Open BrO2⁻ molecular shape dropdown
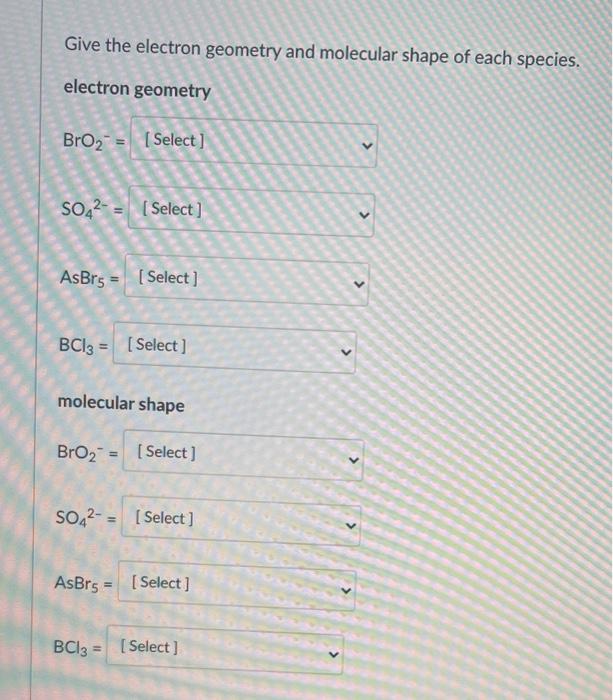The width and height of the screenshot is (613, 700). [243, 455]
